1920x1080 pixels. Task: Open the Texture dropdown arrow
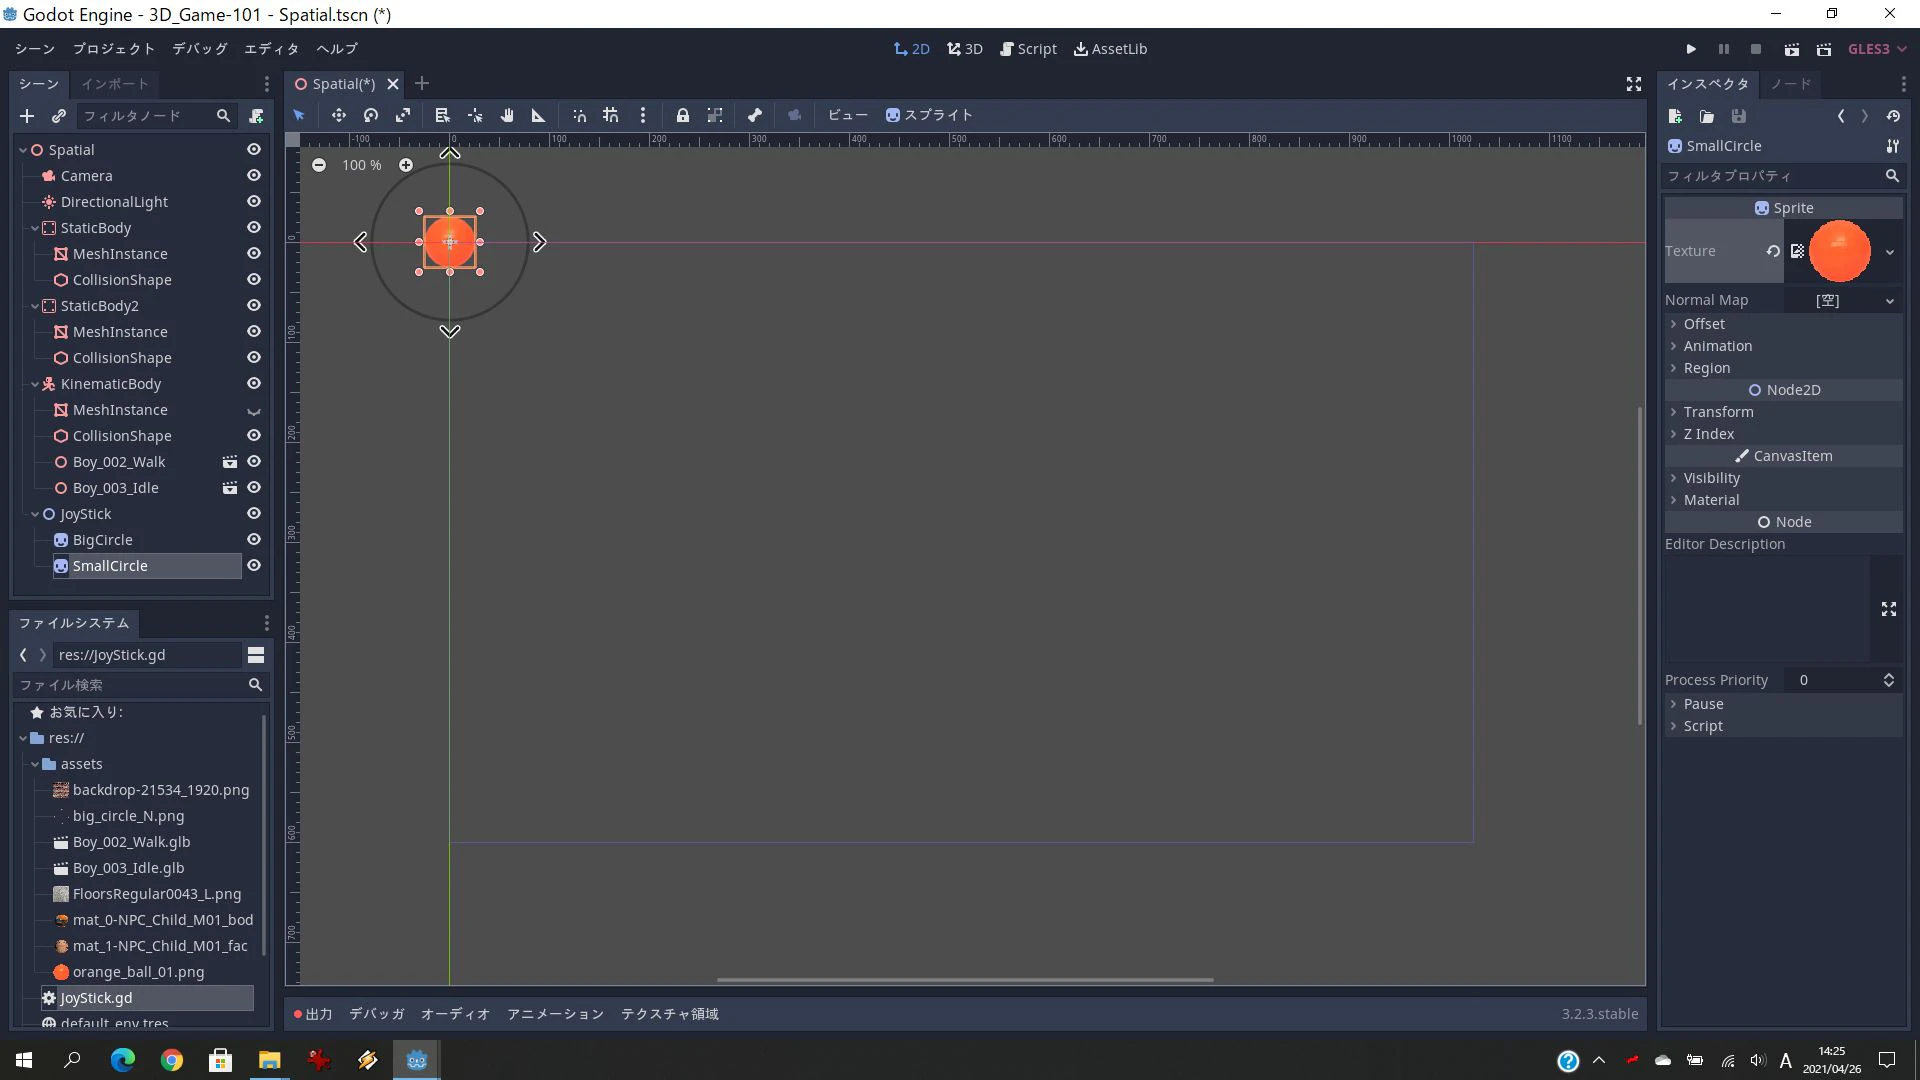coord(1890,252)
